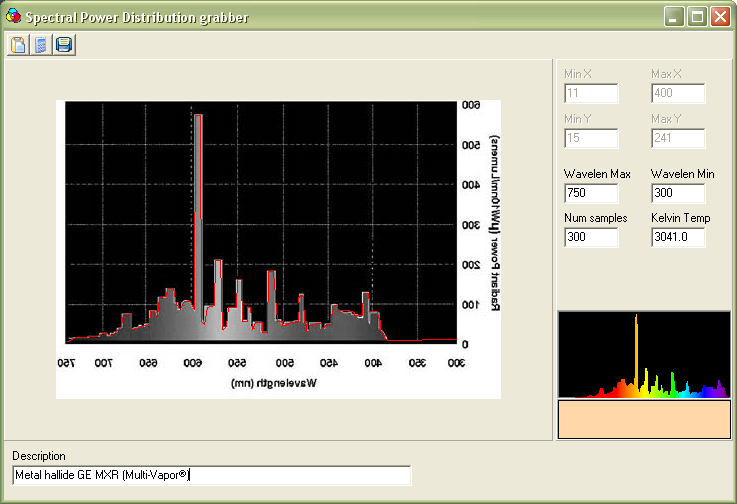The height and width of the screenshot is (504, 737).
Task: Click the Max Y field showing 241
Action: coord(678,138)
